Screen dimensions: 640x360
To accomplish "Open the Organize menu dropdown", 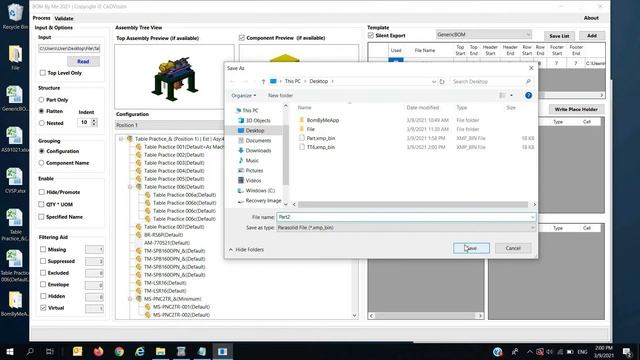I will click(x=244, y=96).
